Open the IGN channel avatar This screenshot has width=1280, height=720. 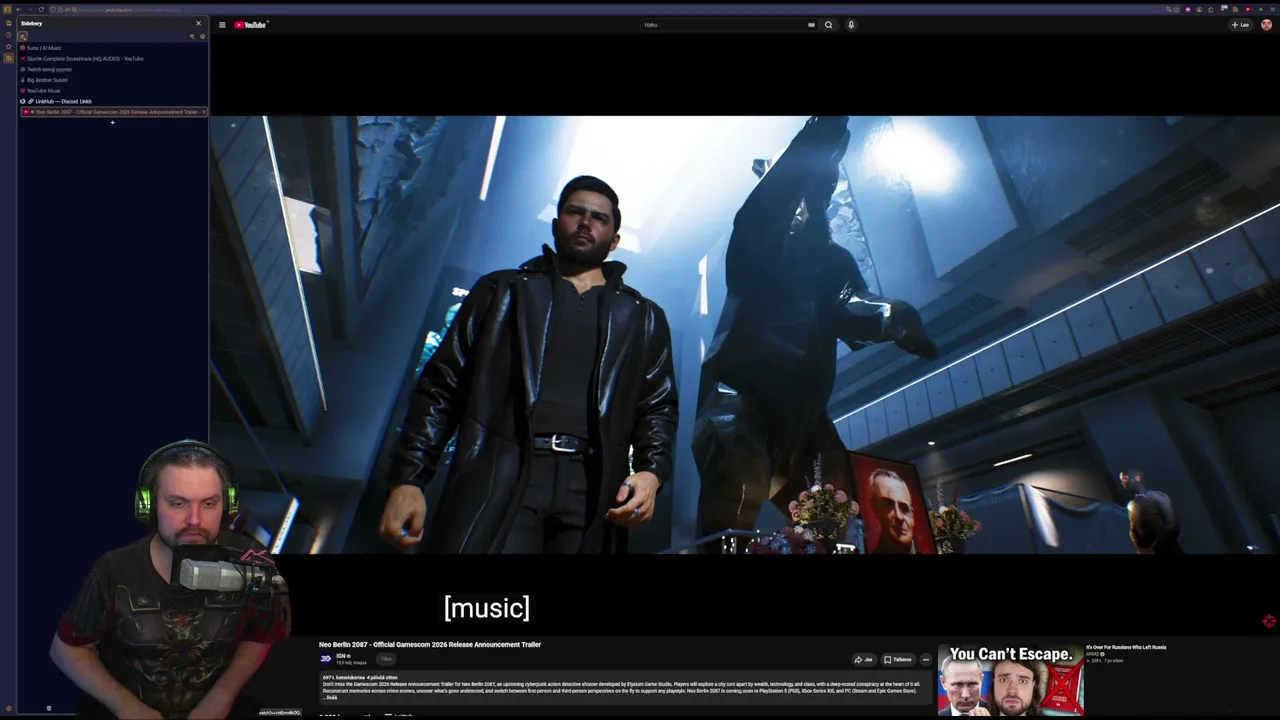point(325,659)
